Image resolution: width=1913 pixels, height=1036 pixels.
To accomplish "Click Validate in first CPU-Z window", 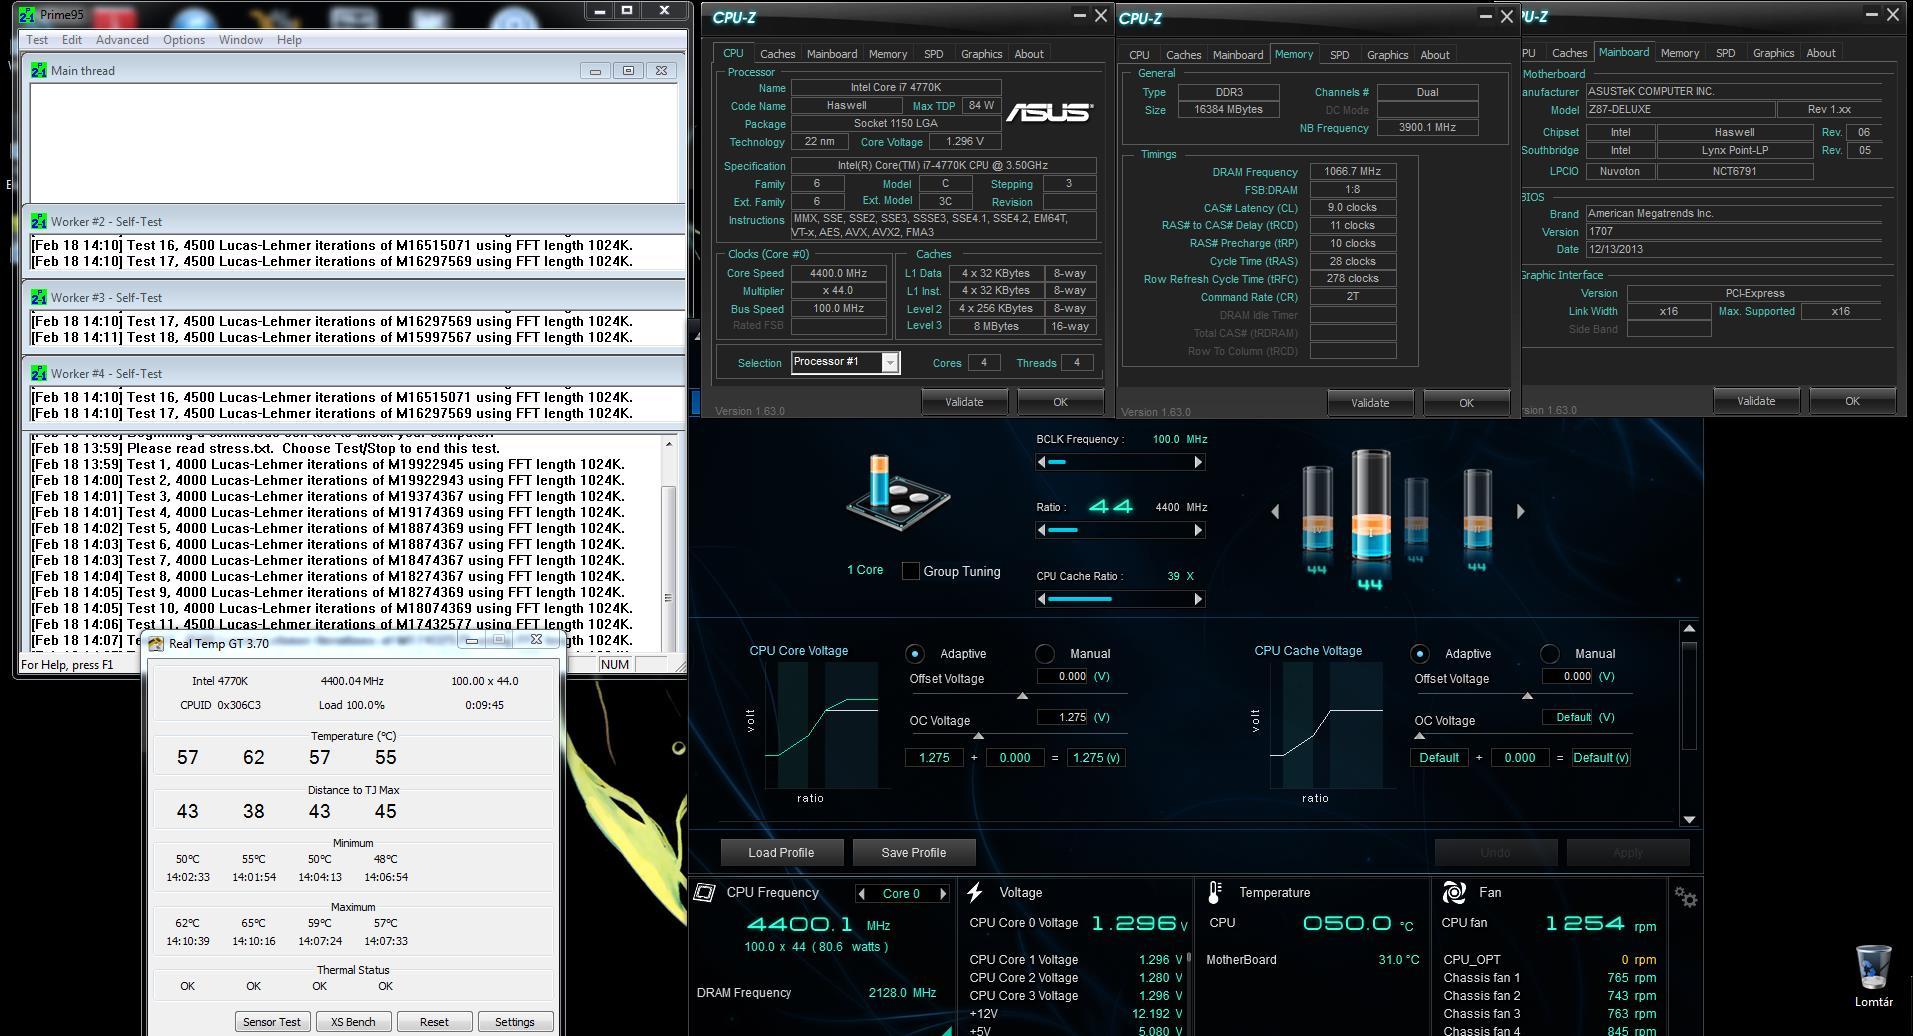I will click(x=964, y=402).
